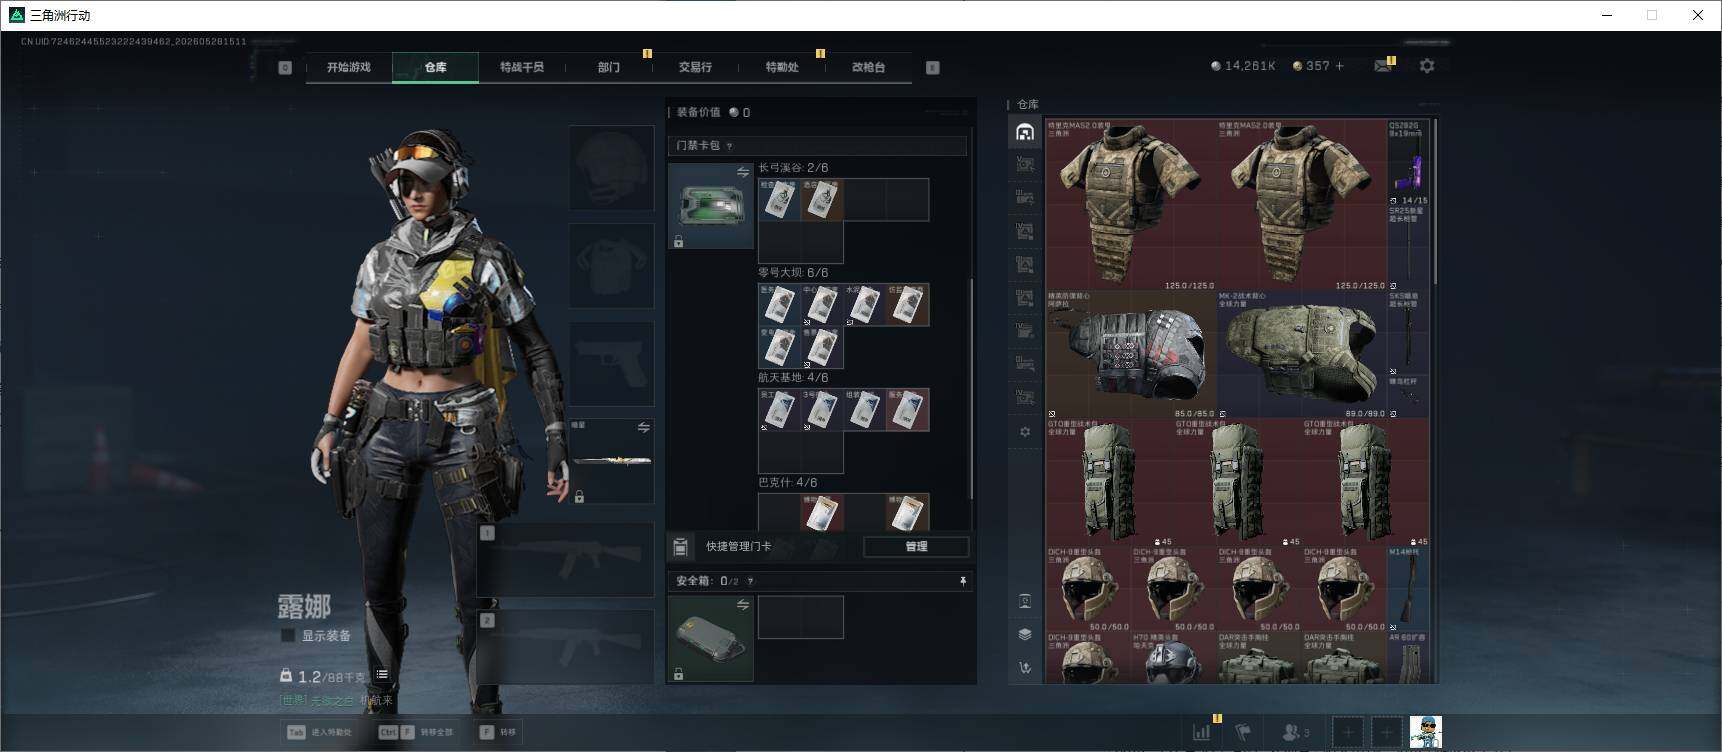Select the right MAS2.0 armor item

(x=1302, y=205)
